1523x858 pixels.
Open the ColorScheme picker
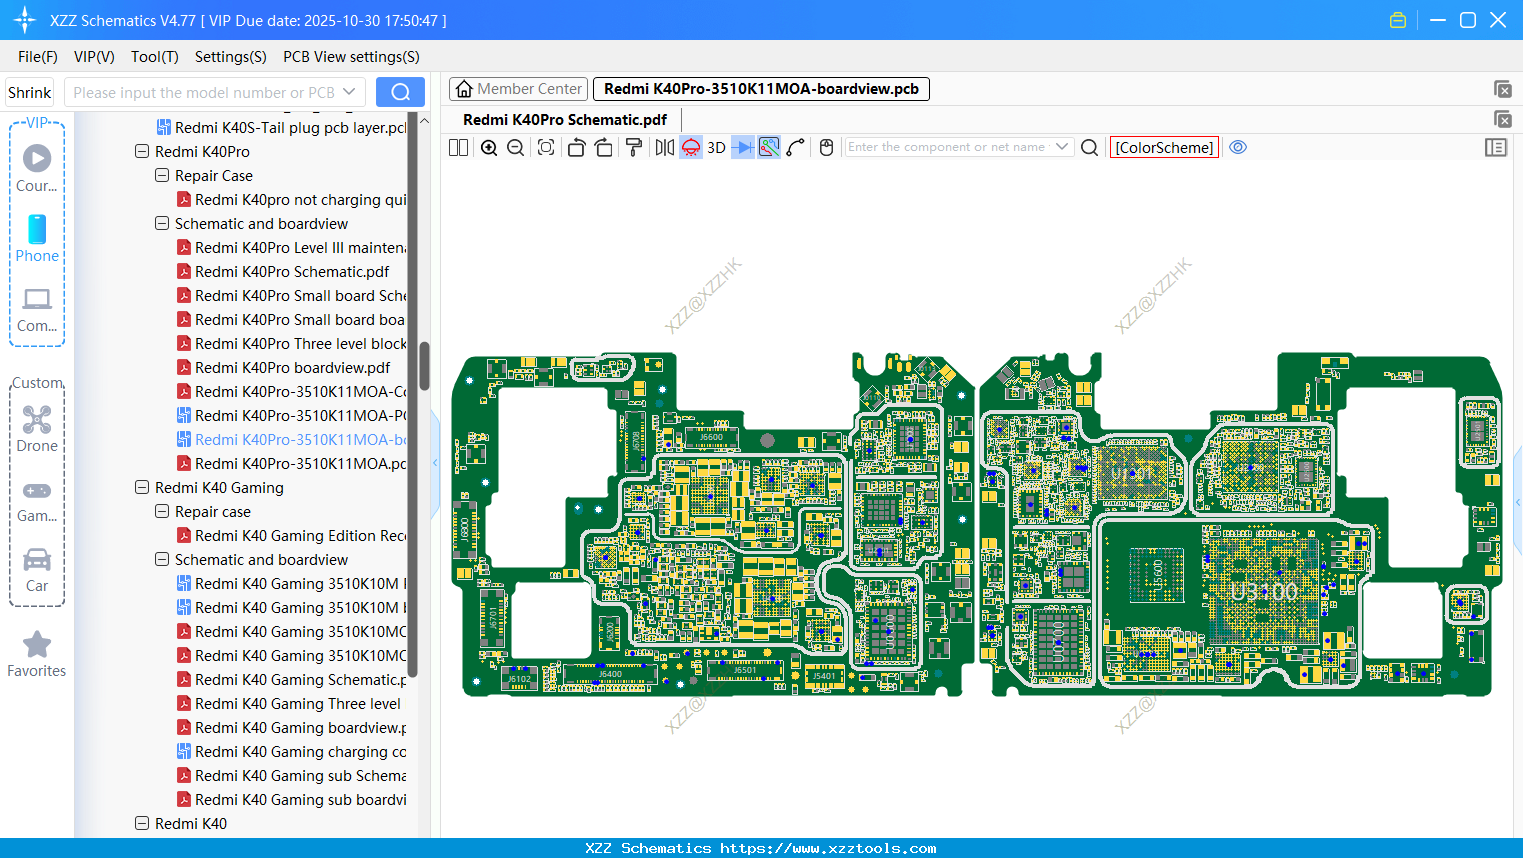pos(1164,148)
